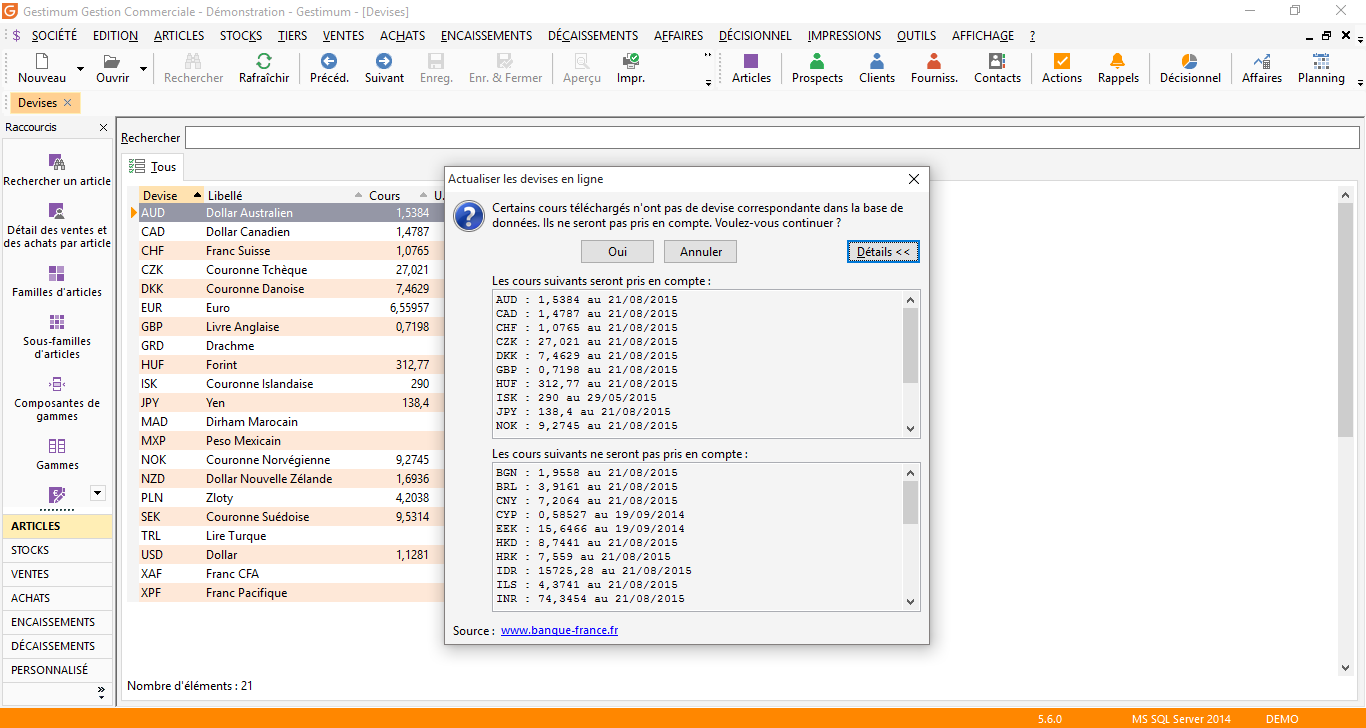Open the OUTILS menu
The height and width of the screenshot is (728, 1366).
917,35
